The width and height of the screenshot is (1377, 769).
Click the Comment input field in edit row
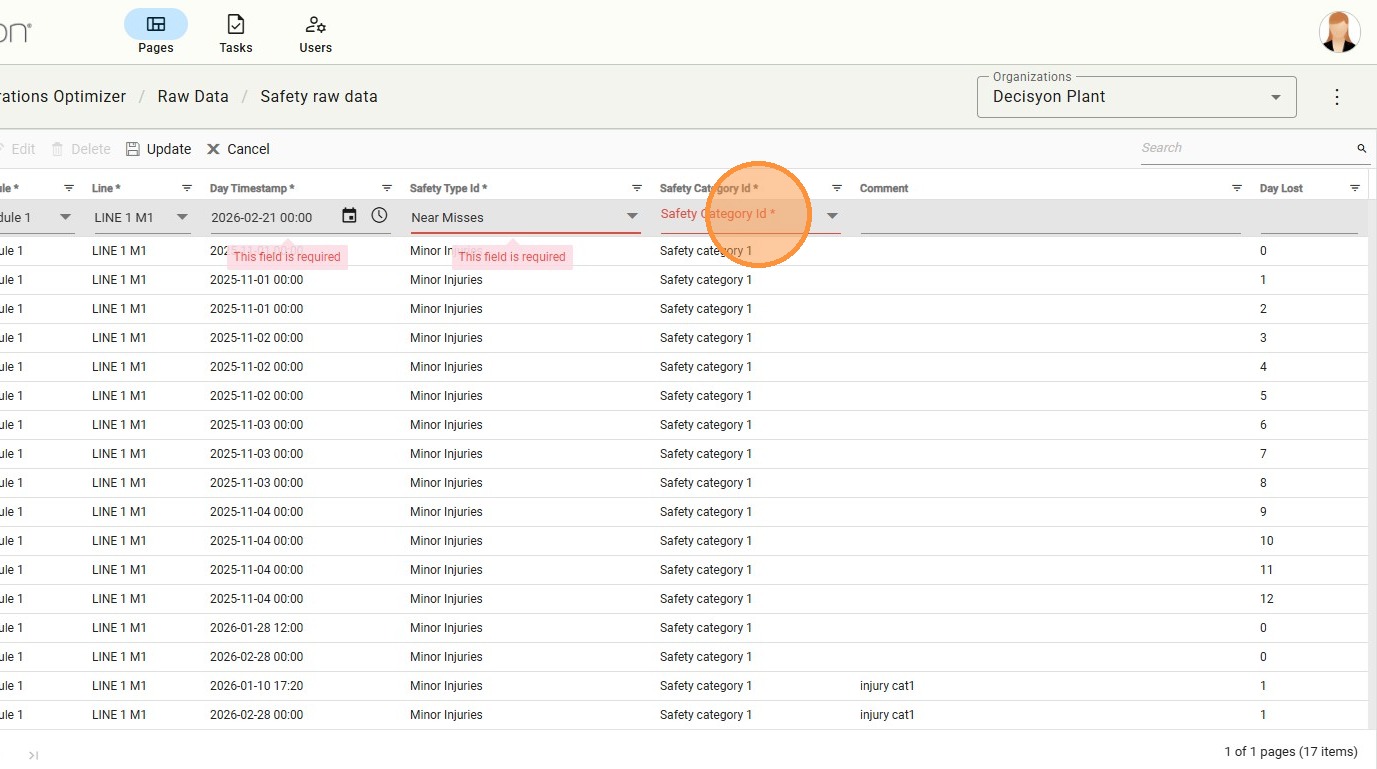1049,218
